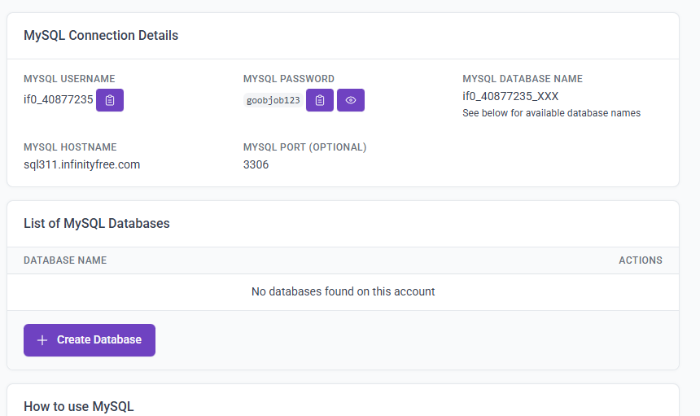Select the port value 3306
This screenshot has height=416, width=700.
[x=256, y=165]
